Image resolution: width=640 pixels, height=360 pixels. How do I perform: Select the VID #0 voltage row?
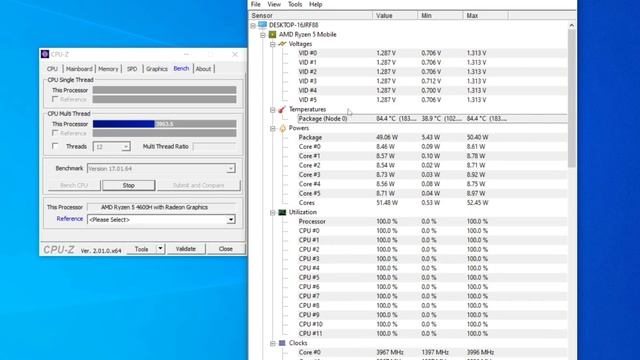click(x=433, y=53)
